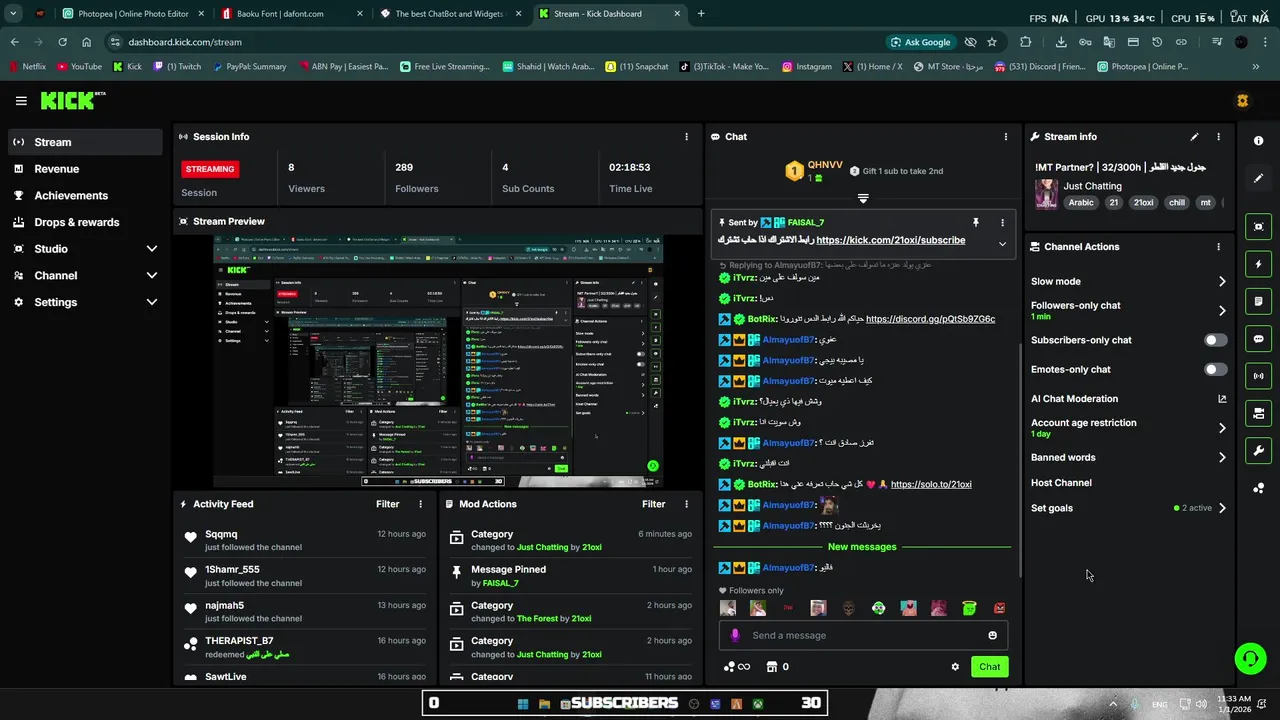Viewport: 1280px width, 720px height.
Task: Open the Stream info three-dot menu
Action: click(x=1218, y=137)
